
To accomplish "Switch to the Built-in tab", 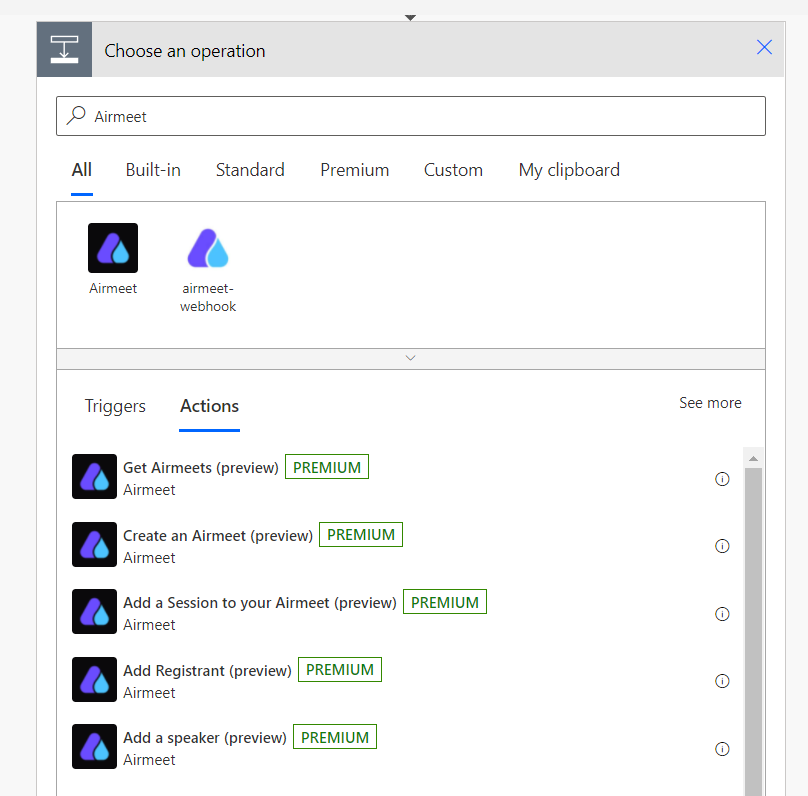I will (x=153, y=170).
